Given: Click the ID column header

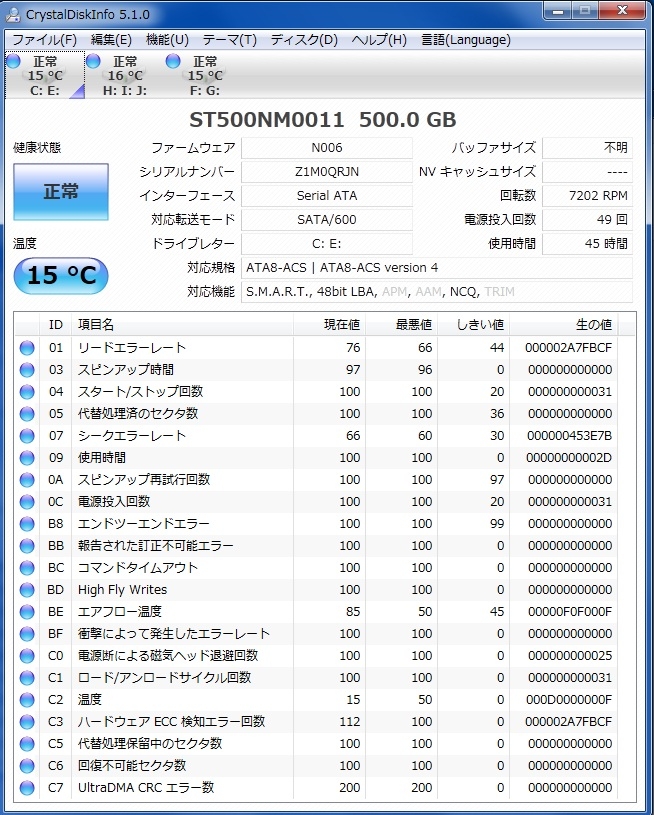Looking at the screenshot, I should click(56, 325).
